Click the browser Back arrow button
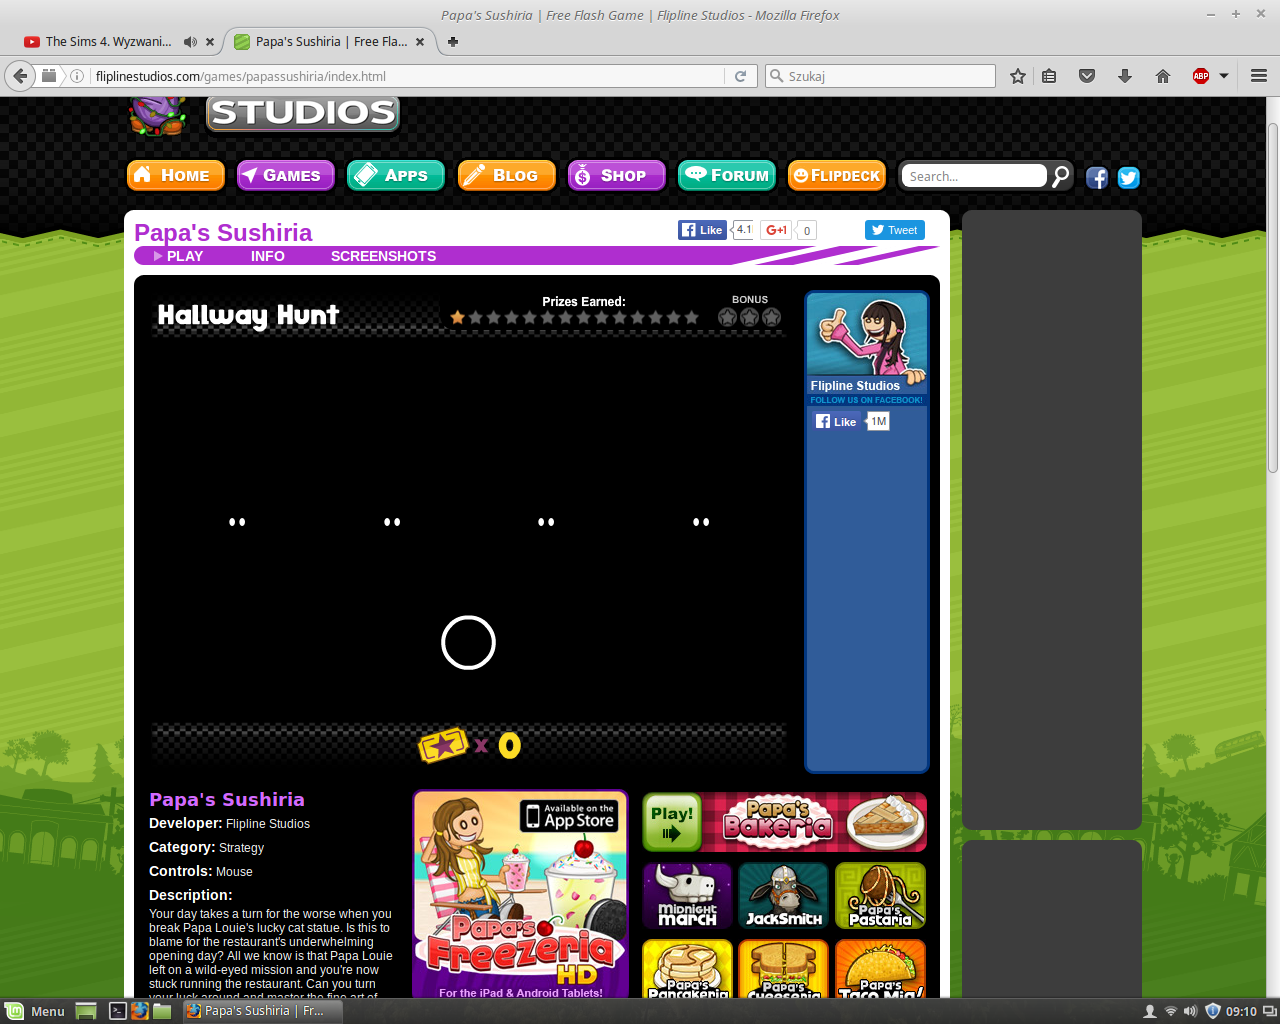Viewport: 1280px width, 1024px height. pos(20,76)
